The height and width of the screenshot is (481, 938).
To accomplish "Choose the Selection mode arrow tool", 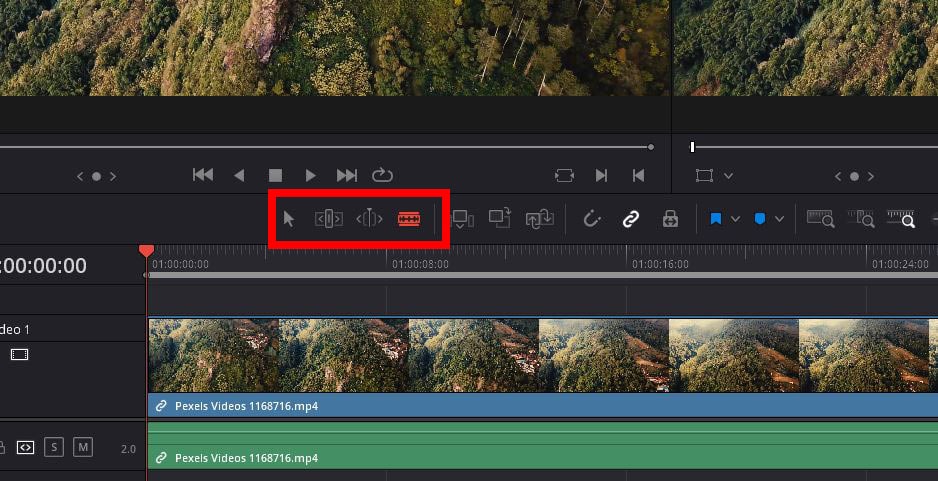I will 288,219.
